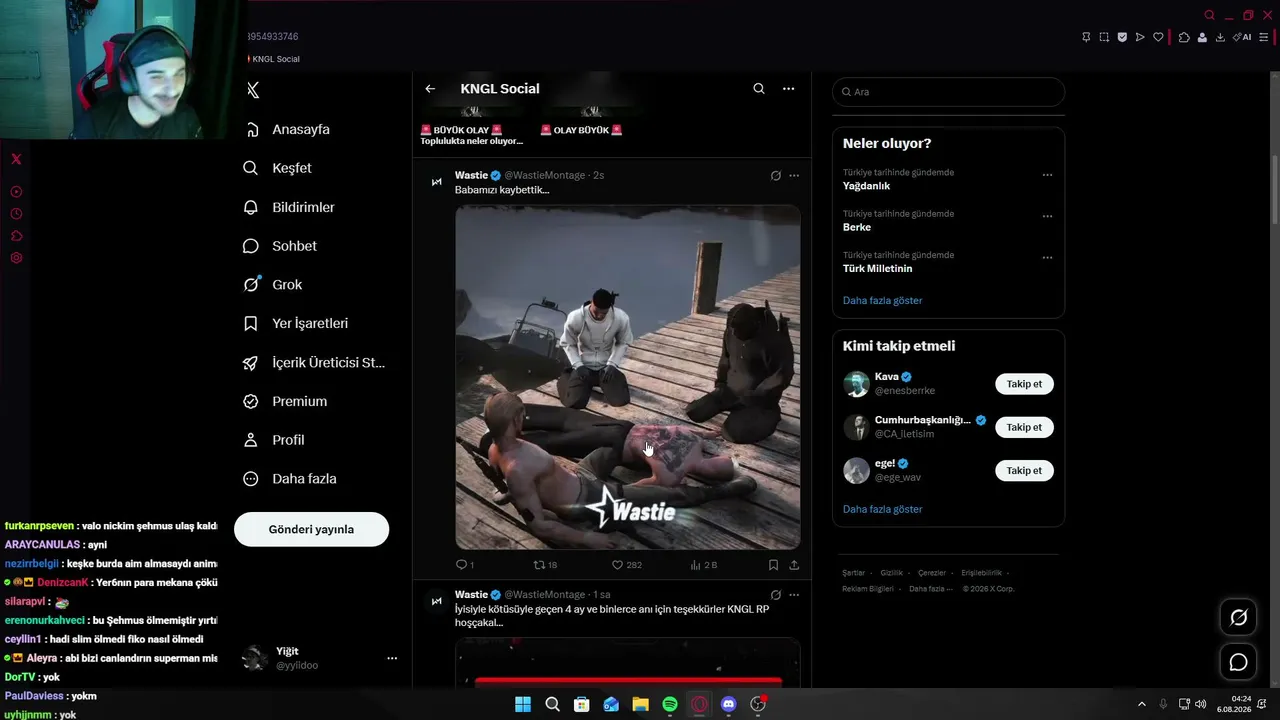The height and width of the screenshot is (720, 1280).
Task: Open the browser AI assistant button
Action: 1242,38
